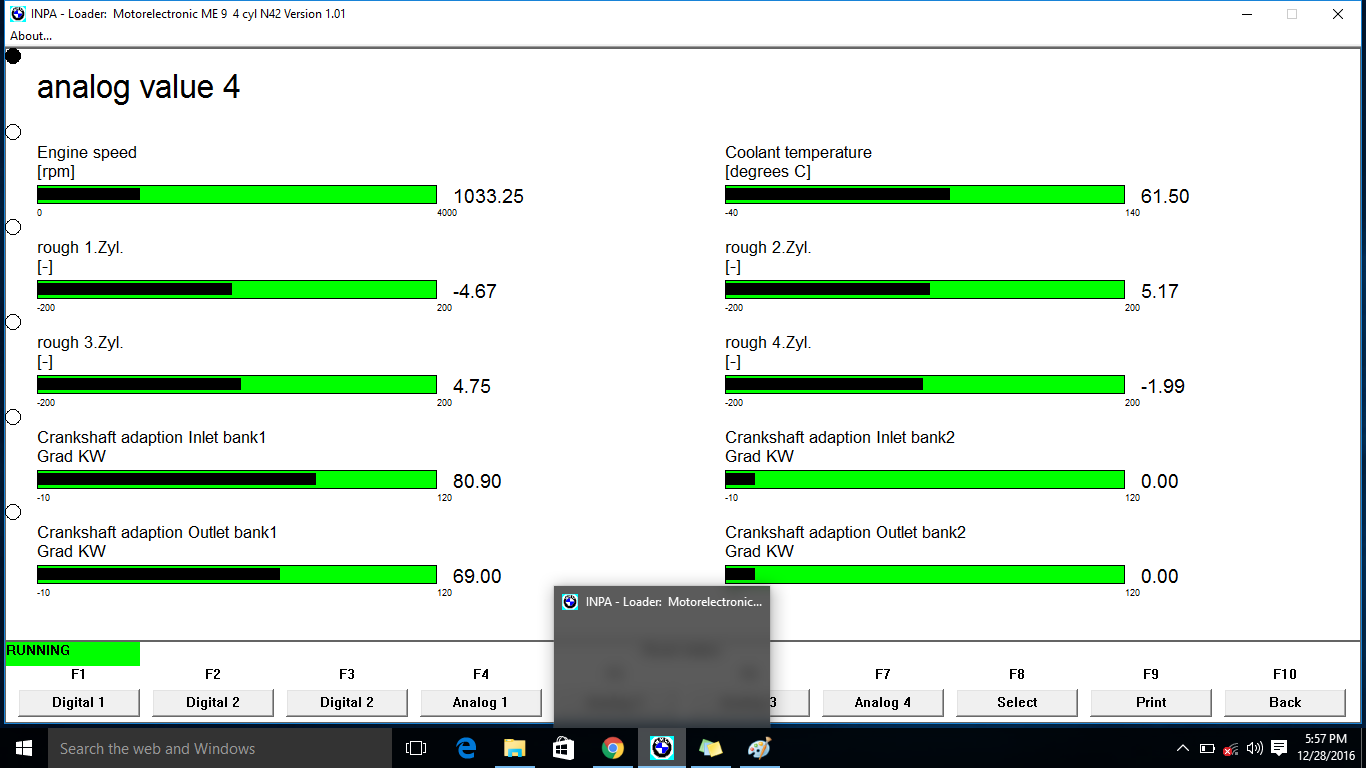Image resolution: width=1366 pixels, height=768 pixels.
Task: Click the Select button under F8
Action: point(1017,703)
